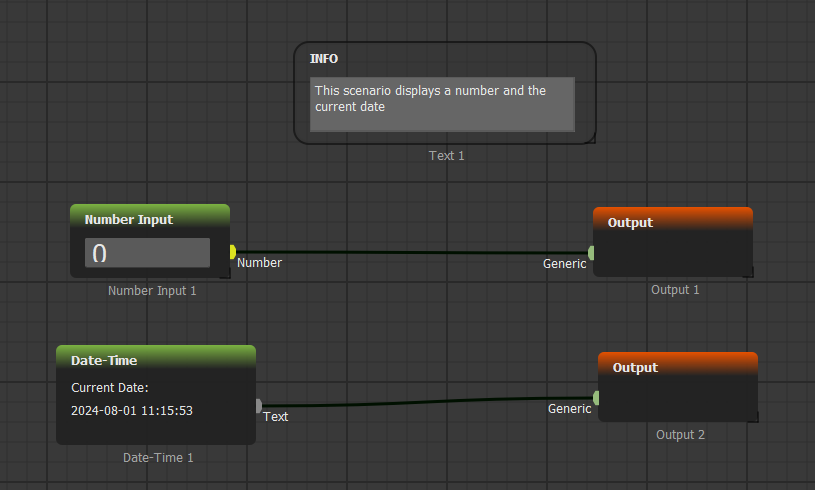Click the resize corner of Number Input node
This screenshot has height=490, width=815.
tap(225, 273)
